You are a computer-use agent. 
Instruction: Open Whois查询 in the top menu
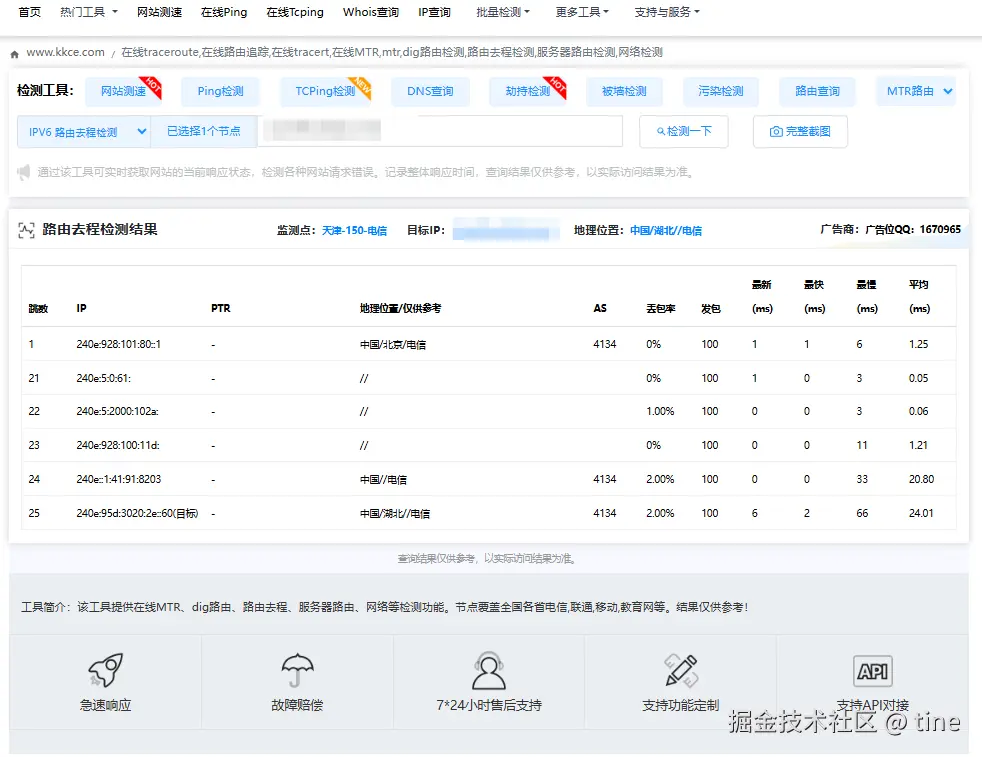pos(370,12)
